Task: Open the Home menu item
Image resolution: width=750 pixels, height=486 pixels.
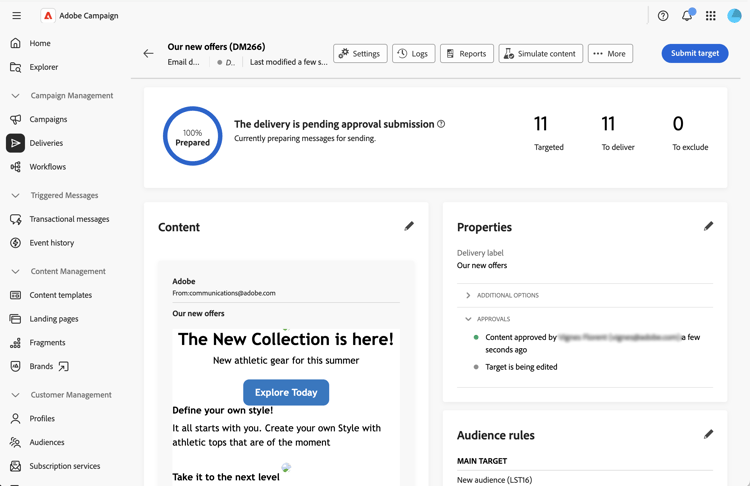Action: 40,43
